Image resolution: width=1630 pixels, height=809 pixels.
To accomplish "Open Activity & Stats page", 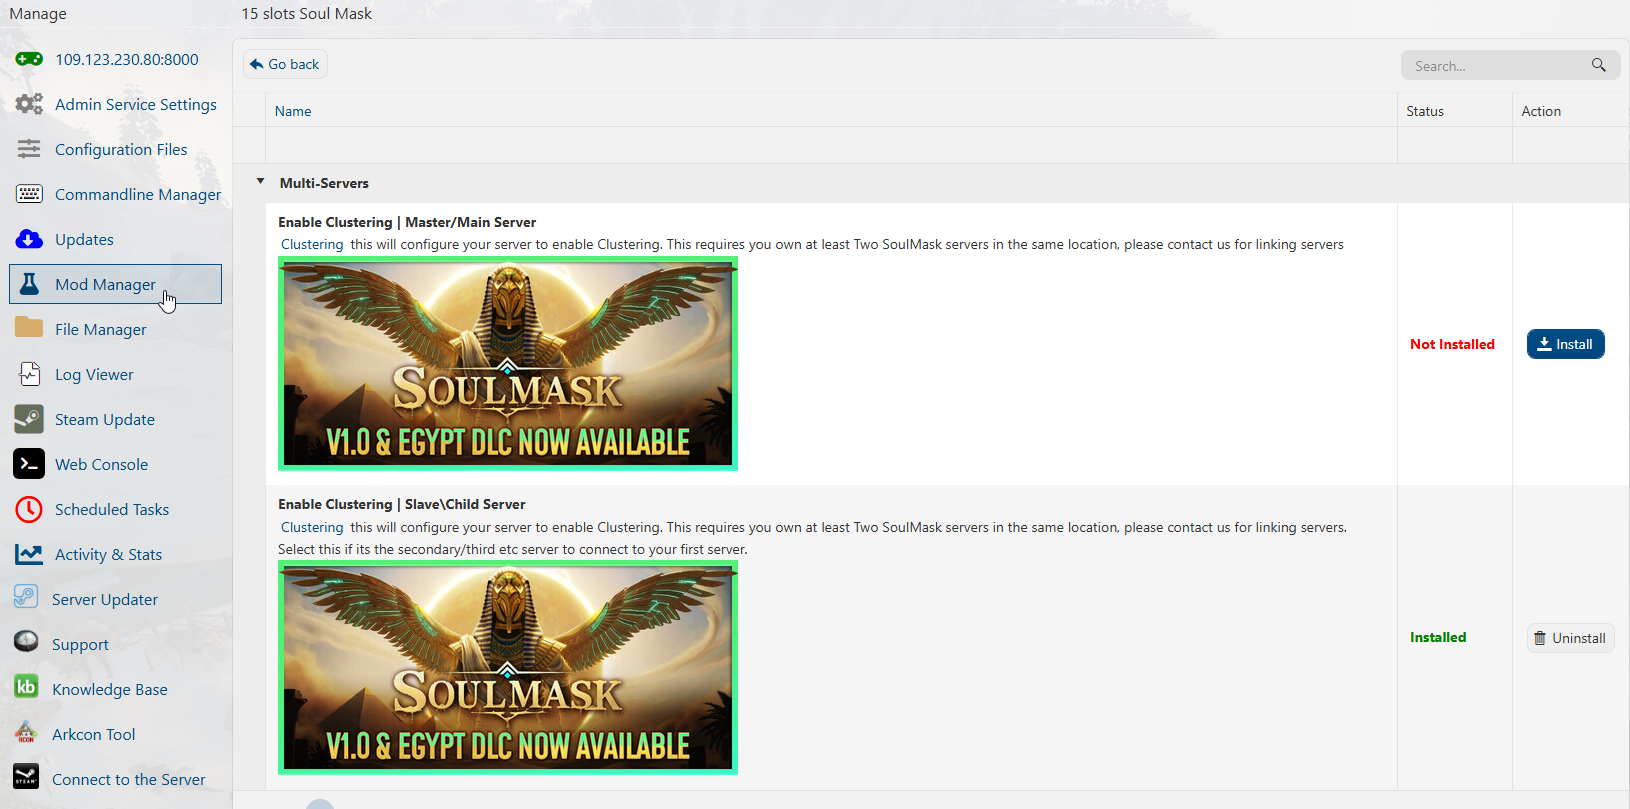I will [x=108, y=554].
